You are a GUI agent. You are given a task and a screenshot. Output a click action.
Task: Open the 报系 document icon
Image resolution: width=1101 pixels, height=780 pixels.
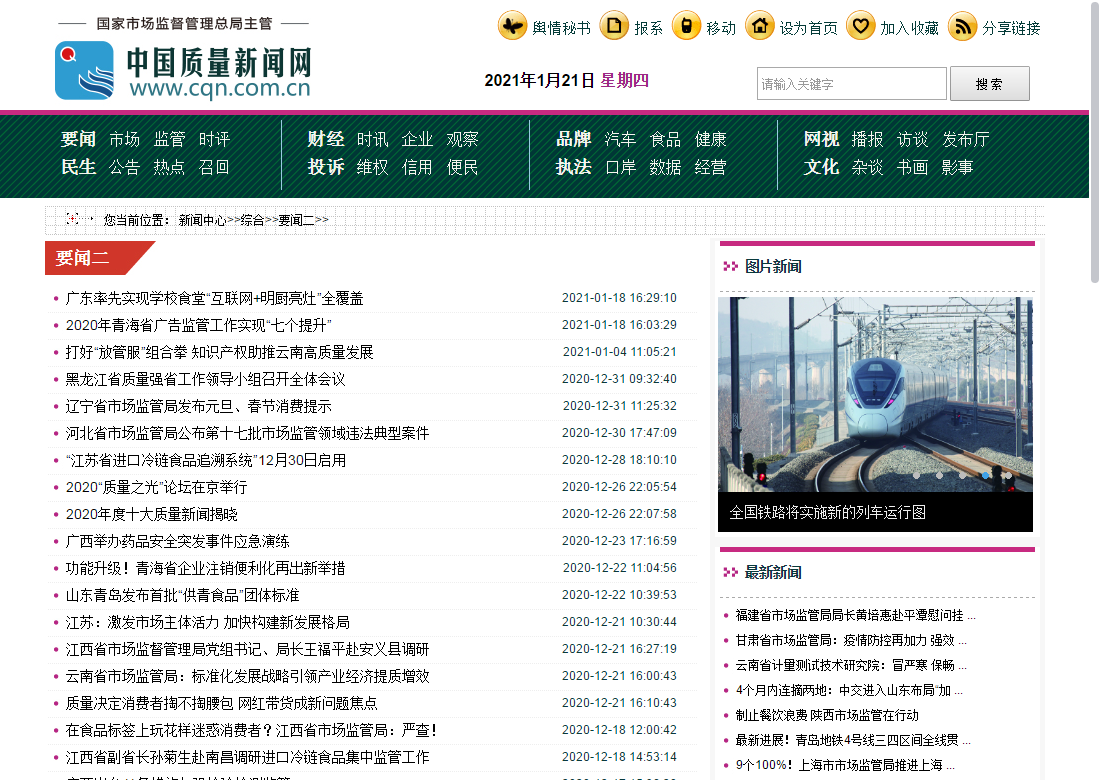tap(614, 26)
